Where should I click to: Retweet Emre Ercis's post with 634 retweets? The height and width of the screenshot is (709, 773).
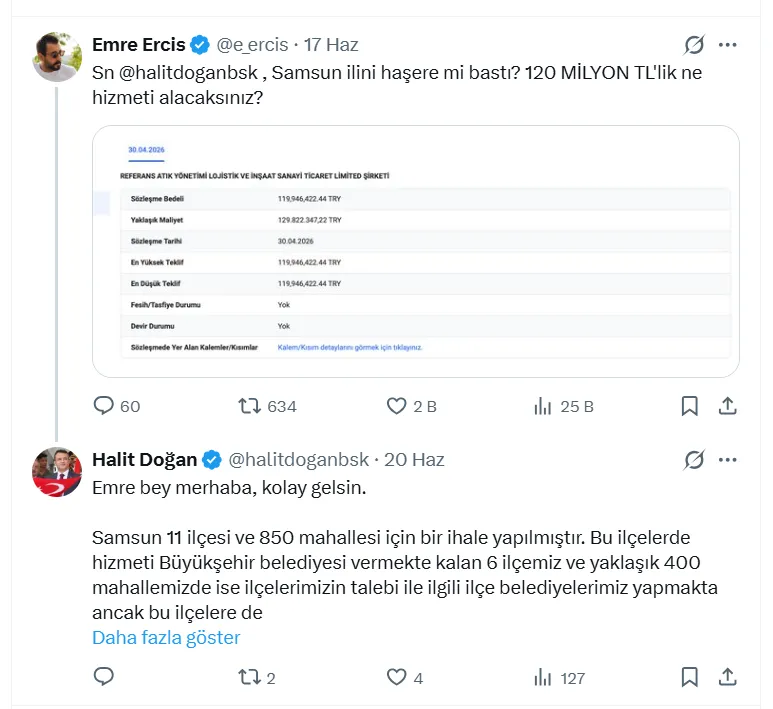tap(249, 406)
